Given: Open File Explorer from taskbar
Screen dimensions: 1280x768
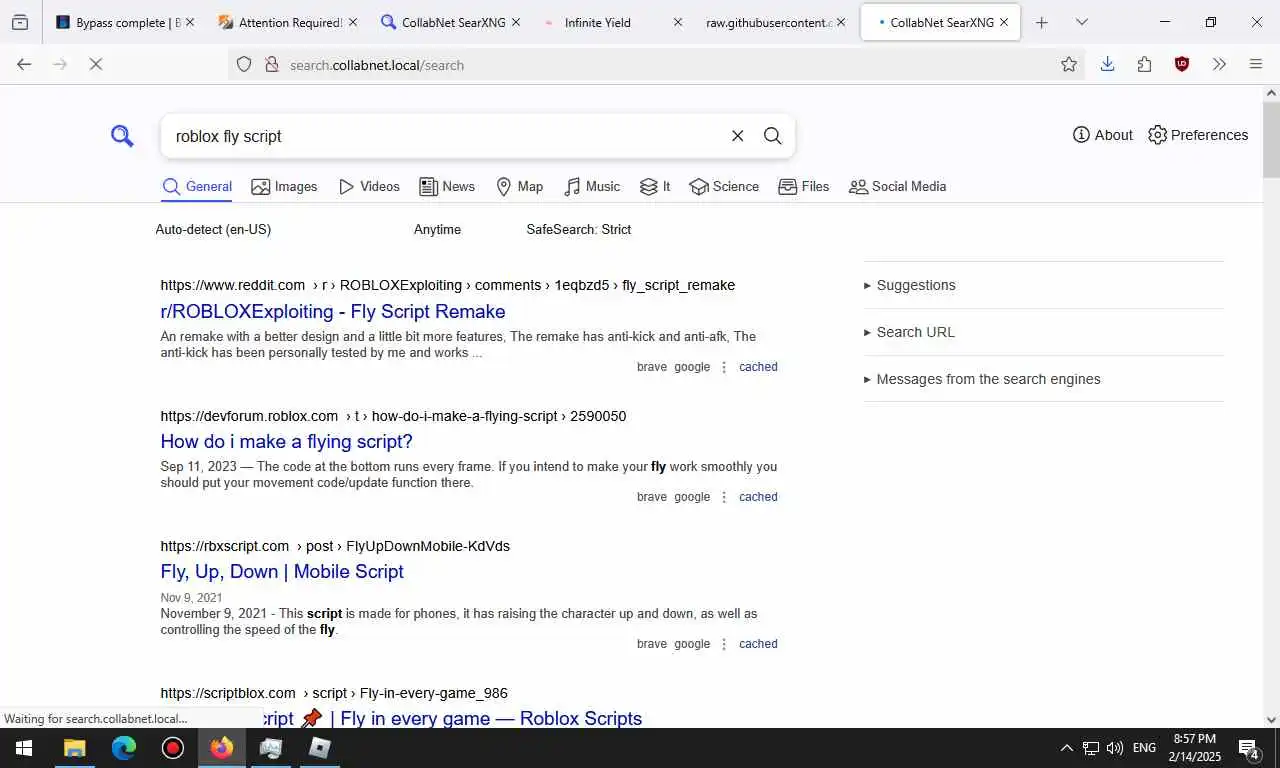Looking at the screenshot, I should coord(75,748).
